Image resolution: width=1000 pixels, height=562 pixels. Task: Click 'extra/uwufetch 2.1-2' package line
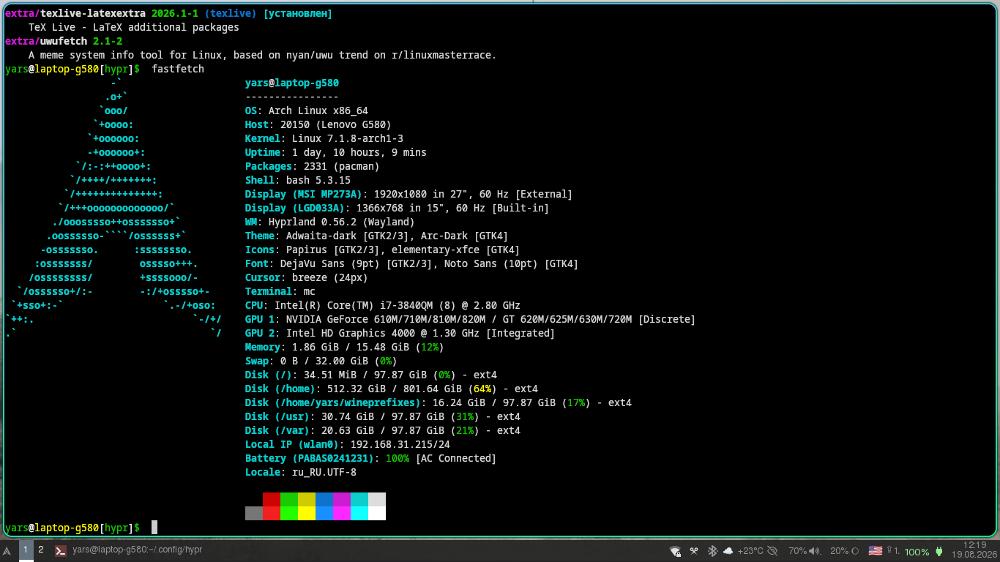(x=63, y=41)
